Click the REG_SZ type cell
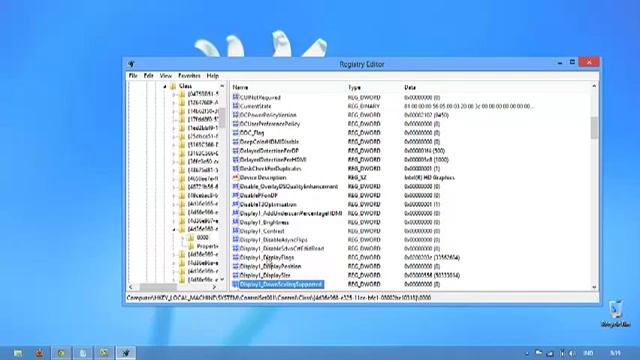The height and width of the screenshot is (360, 640). point(357,178)
